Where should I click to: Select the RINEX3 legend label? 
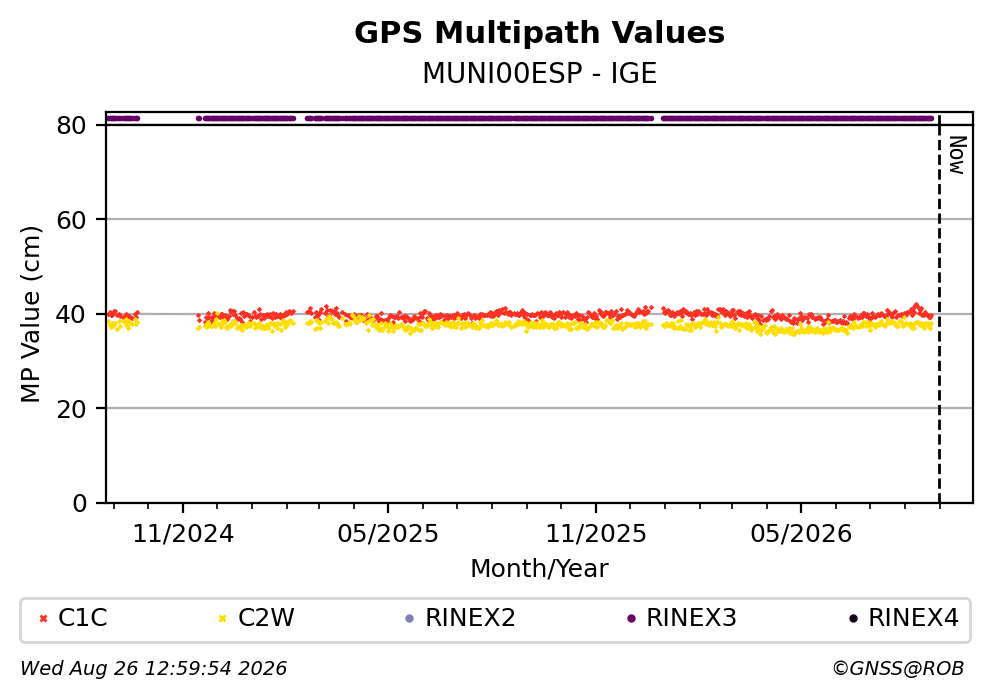(x=692, y=618)
